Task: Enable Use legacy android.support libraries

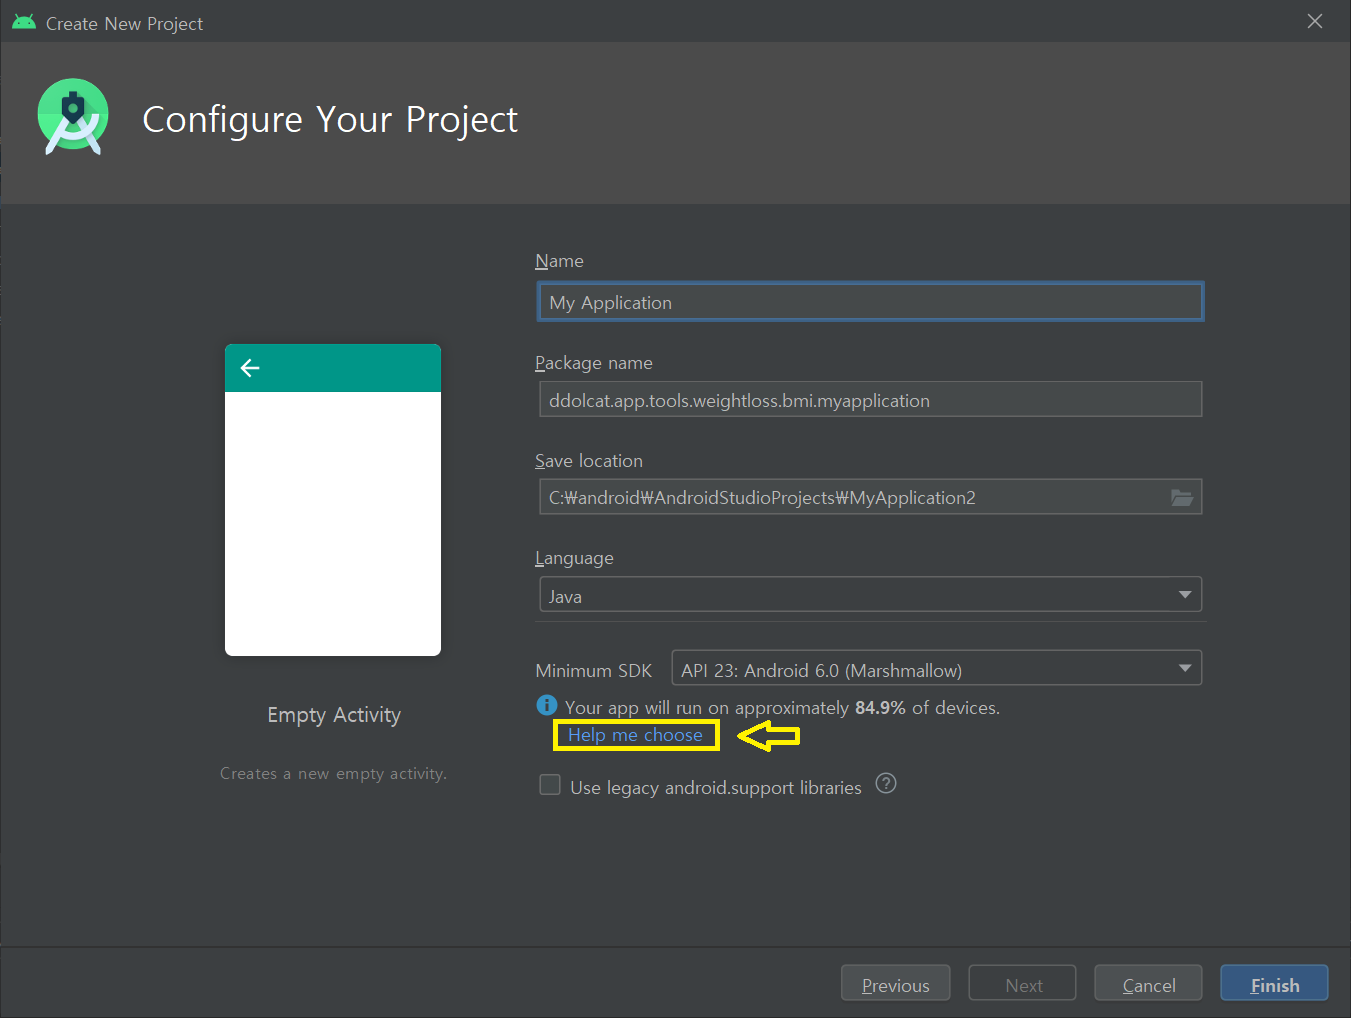Action: point(550,785)
